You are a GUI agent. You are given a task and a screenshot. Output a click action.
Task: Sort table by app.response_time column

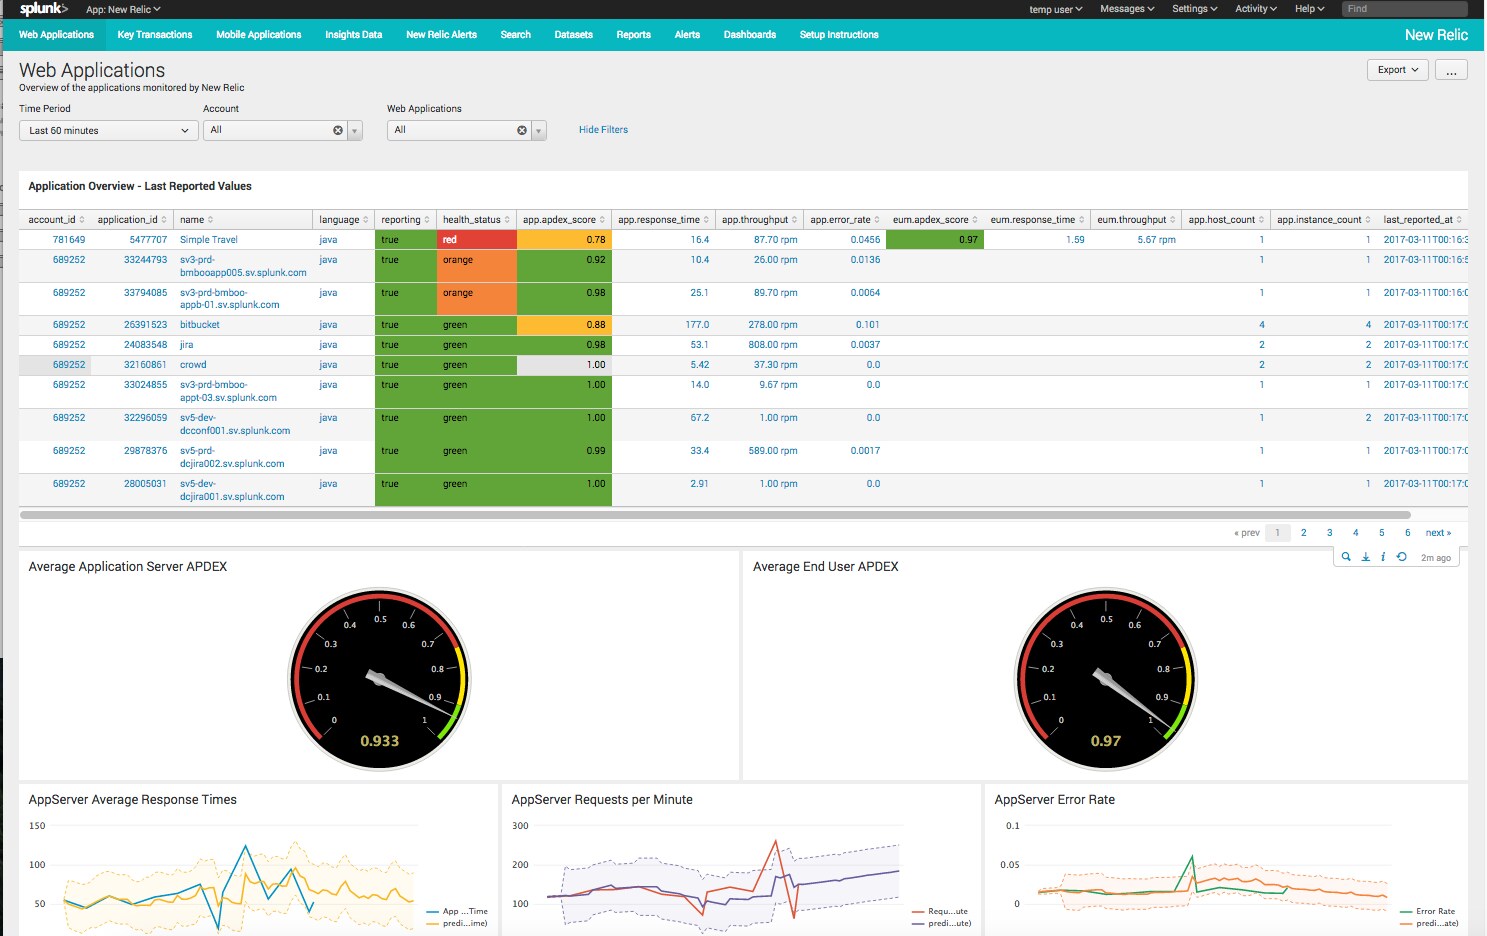663,220
